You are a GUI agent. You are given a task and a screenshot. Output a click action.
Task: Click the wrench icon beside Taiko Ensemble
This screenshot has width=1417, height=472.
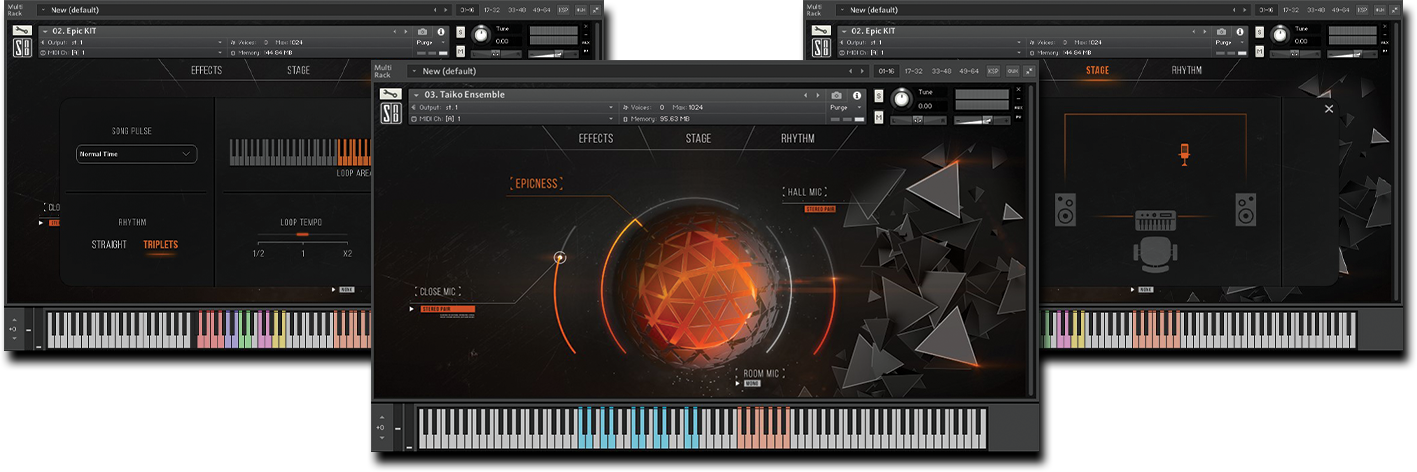pyautogui.click(x=388, y=97)
